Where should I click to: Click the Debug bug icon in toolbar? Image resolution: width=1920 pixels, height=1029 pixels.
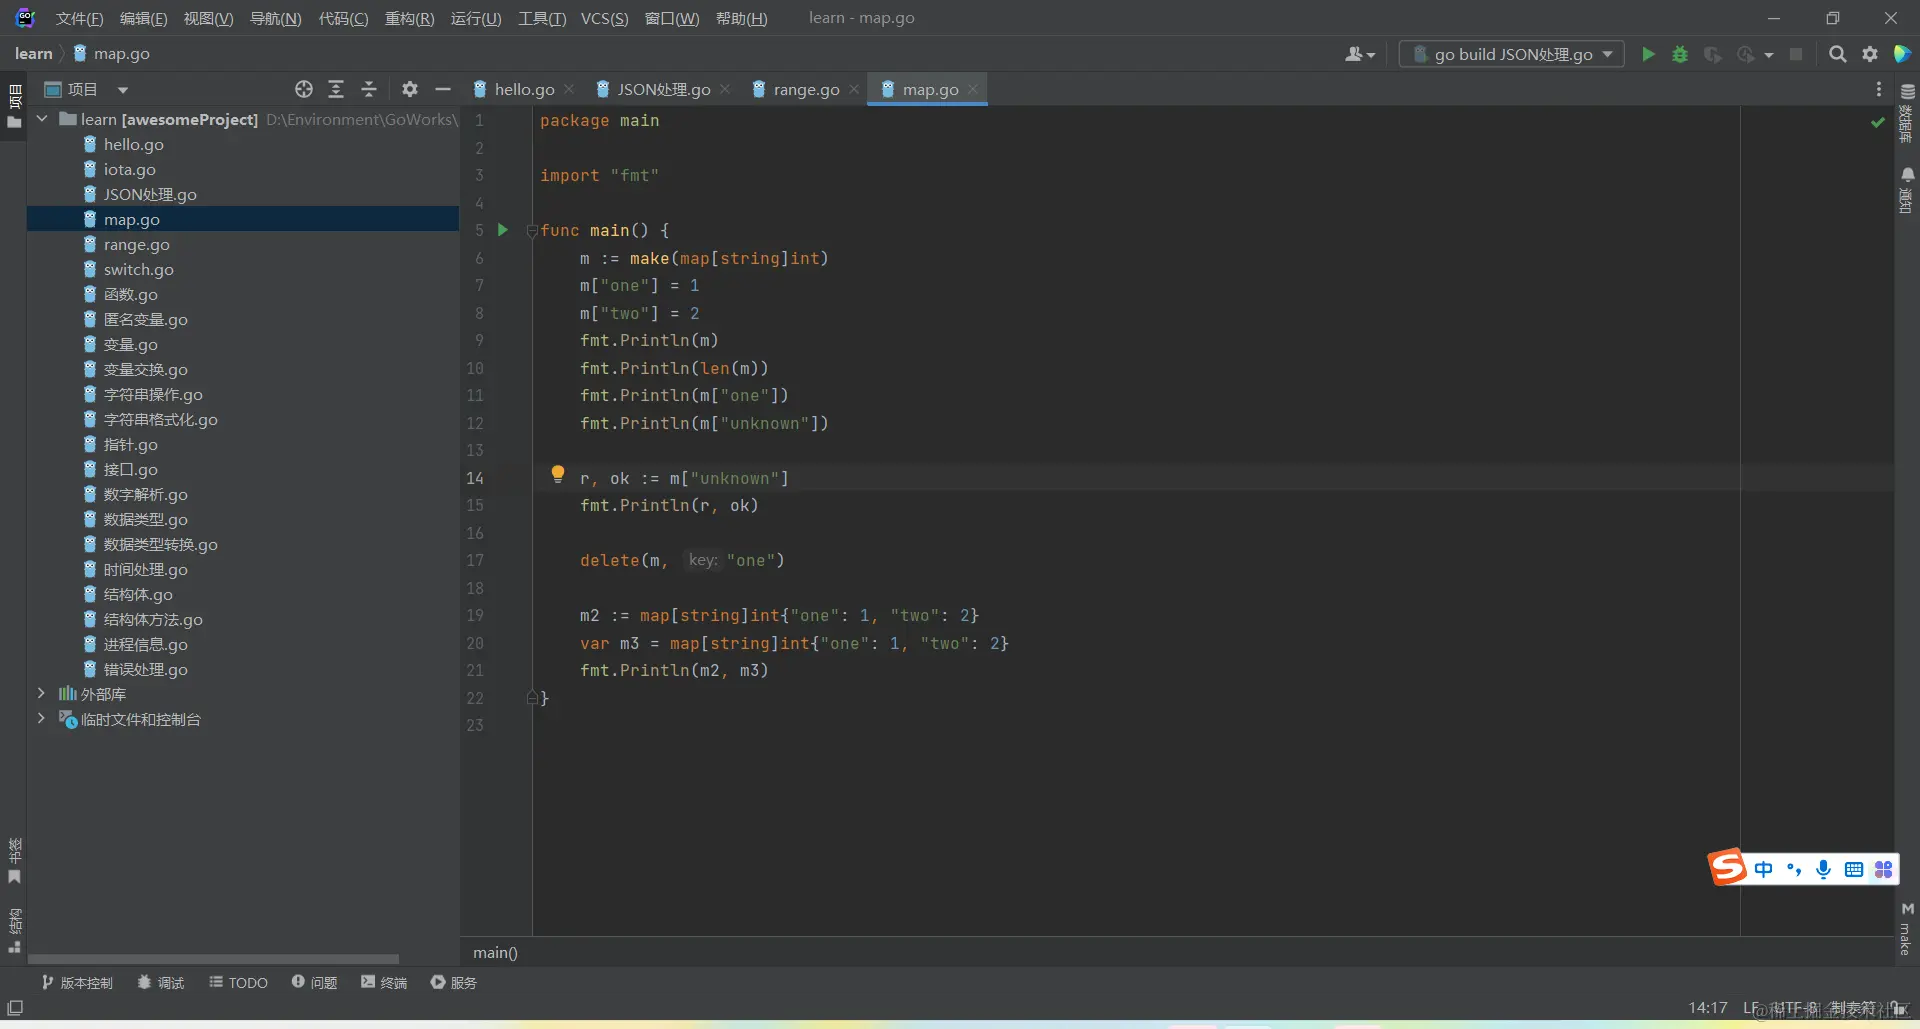pos(1680,55)
